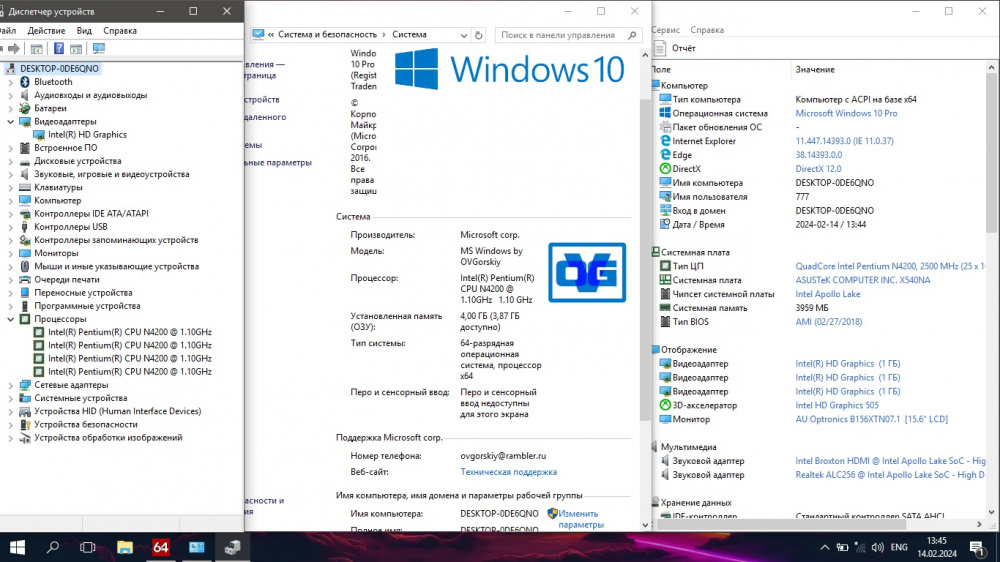
Task: Collapse the Видеоадаптеры node
Action: 10,121
